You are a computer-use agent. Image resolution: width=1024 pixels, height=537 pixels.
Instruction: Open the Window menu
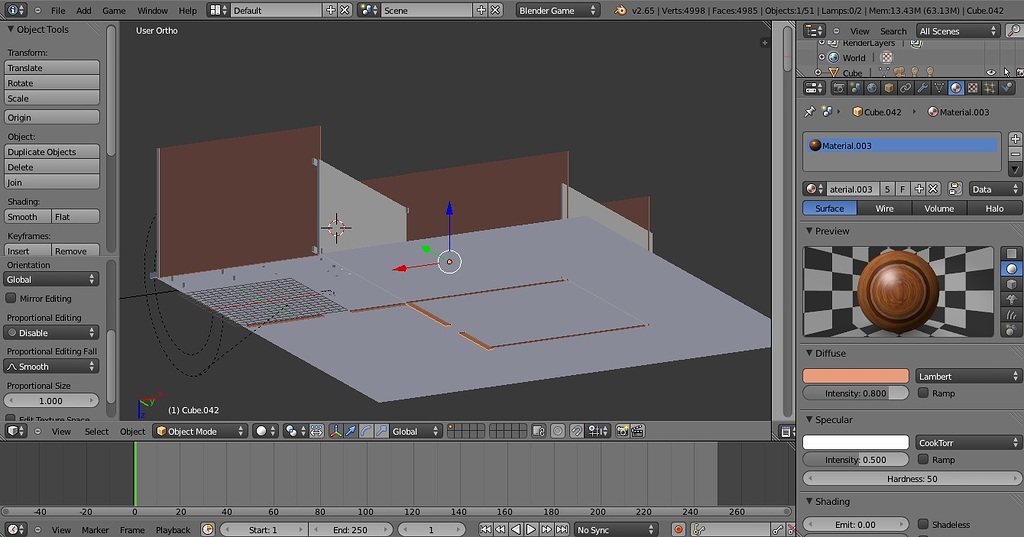[x=152, y=10]
